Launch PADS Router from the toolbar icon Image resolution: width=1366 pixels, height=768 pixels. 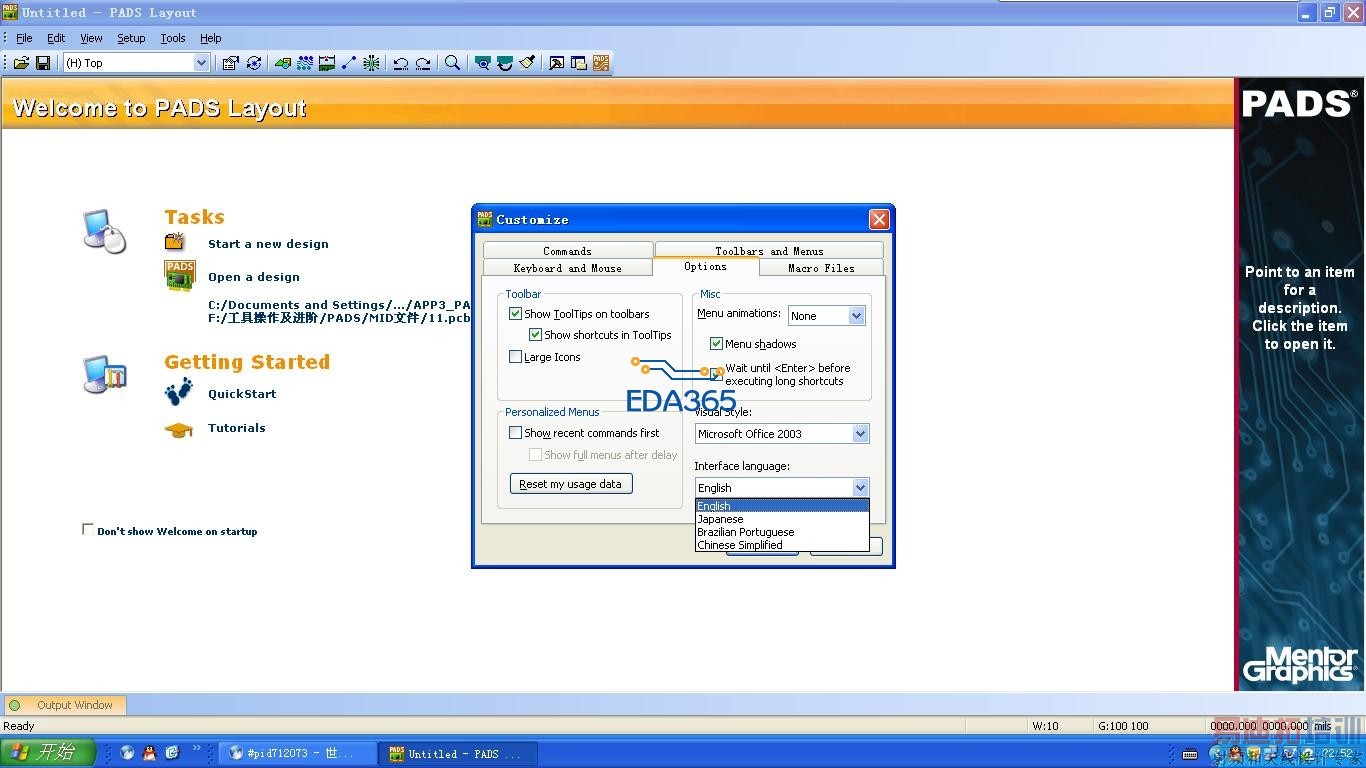click(x=601, y=63)
